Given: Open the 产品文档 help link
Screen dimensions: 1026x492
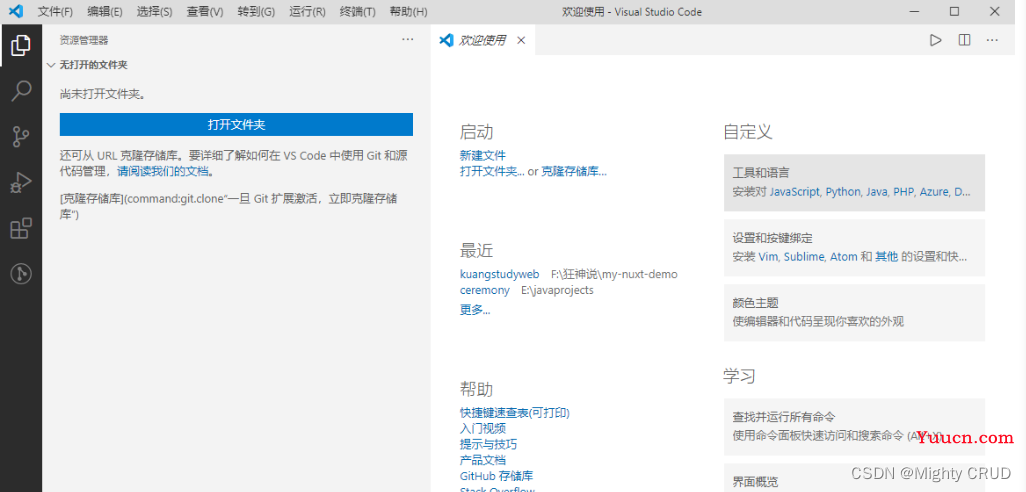Looking at the screenshot, I should point(483,460).
